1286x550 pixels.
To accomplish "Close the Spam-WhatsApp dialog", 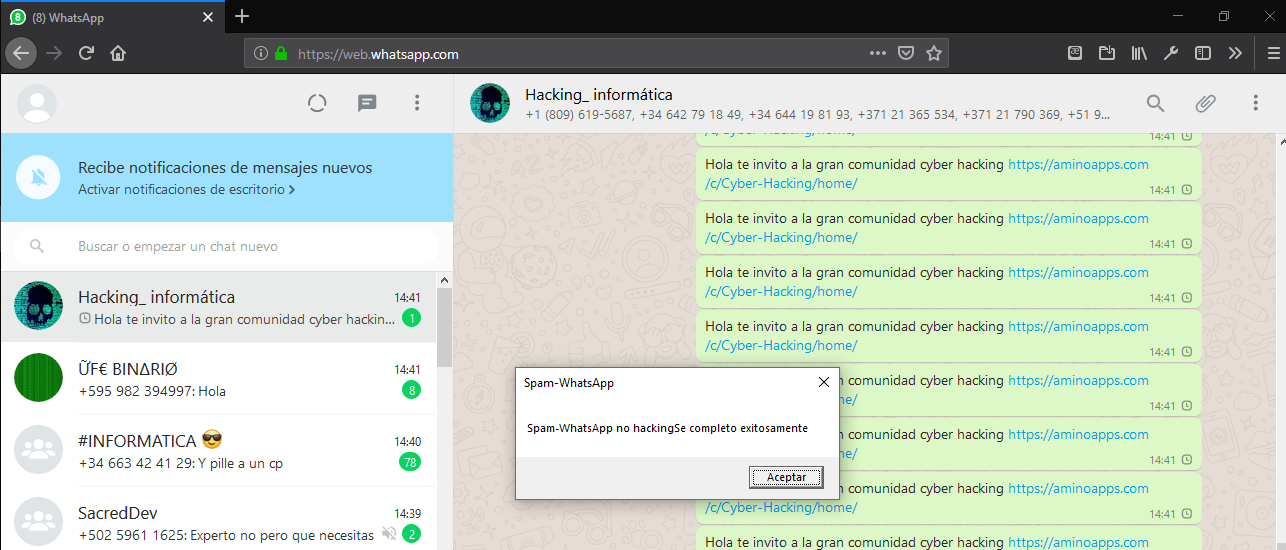I will click(x=824, y=382).
